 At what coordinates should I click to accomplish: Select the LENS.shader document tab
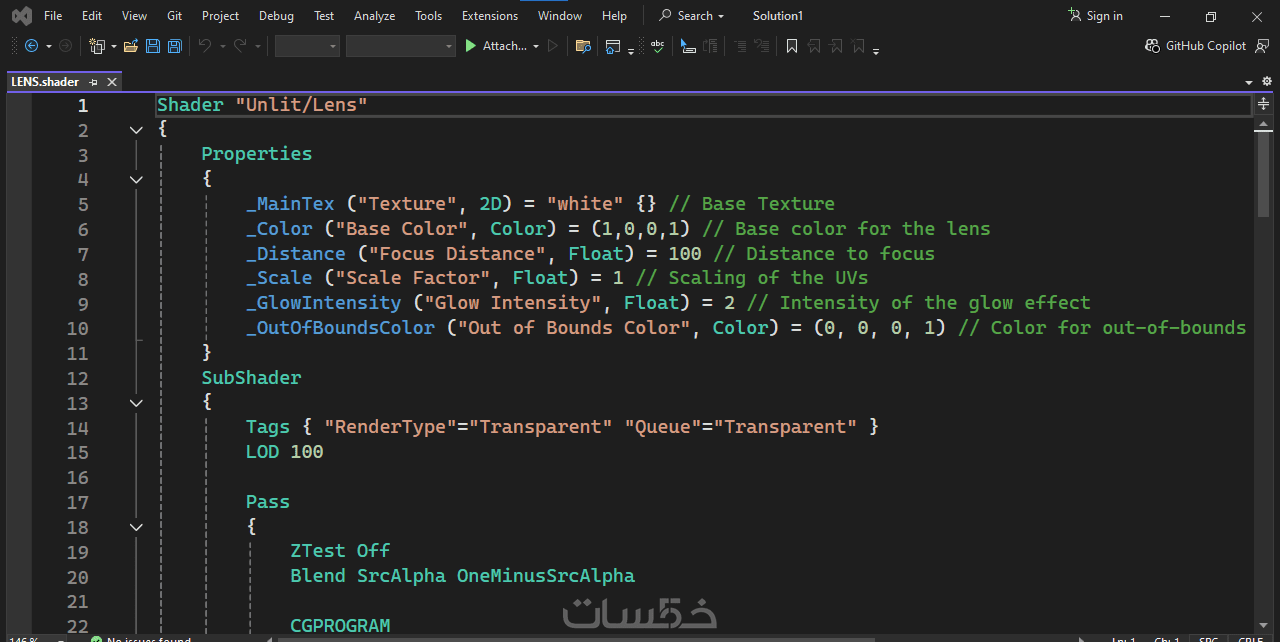(45, 82)
